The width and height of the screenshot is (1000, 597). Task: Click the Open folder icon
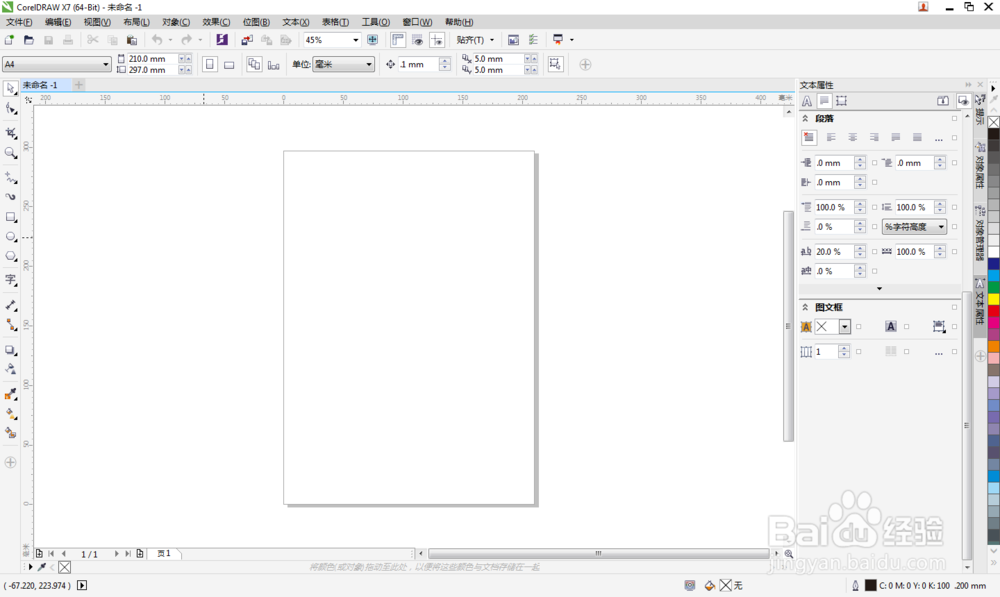point(29,40)
